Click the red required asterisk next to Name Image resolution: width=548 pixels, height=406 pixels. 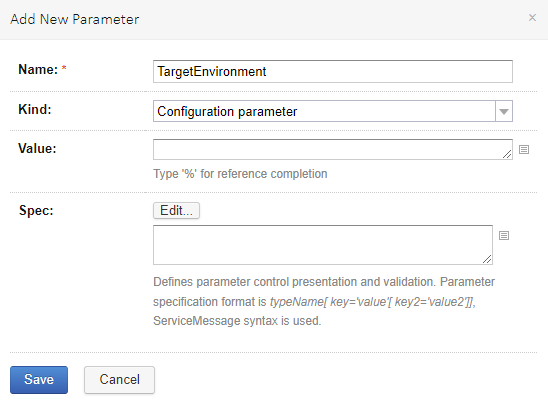pos(64,67)
